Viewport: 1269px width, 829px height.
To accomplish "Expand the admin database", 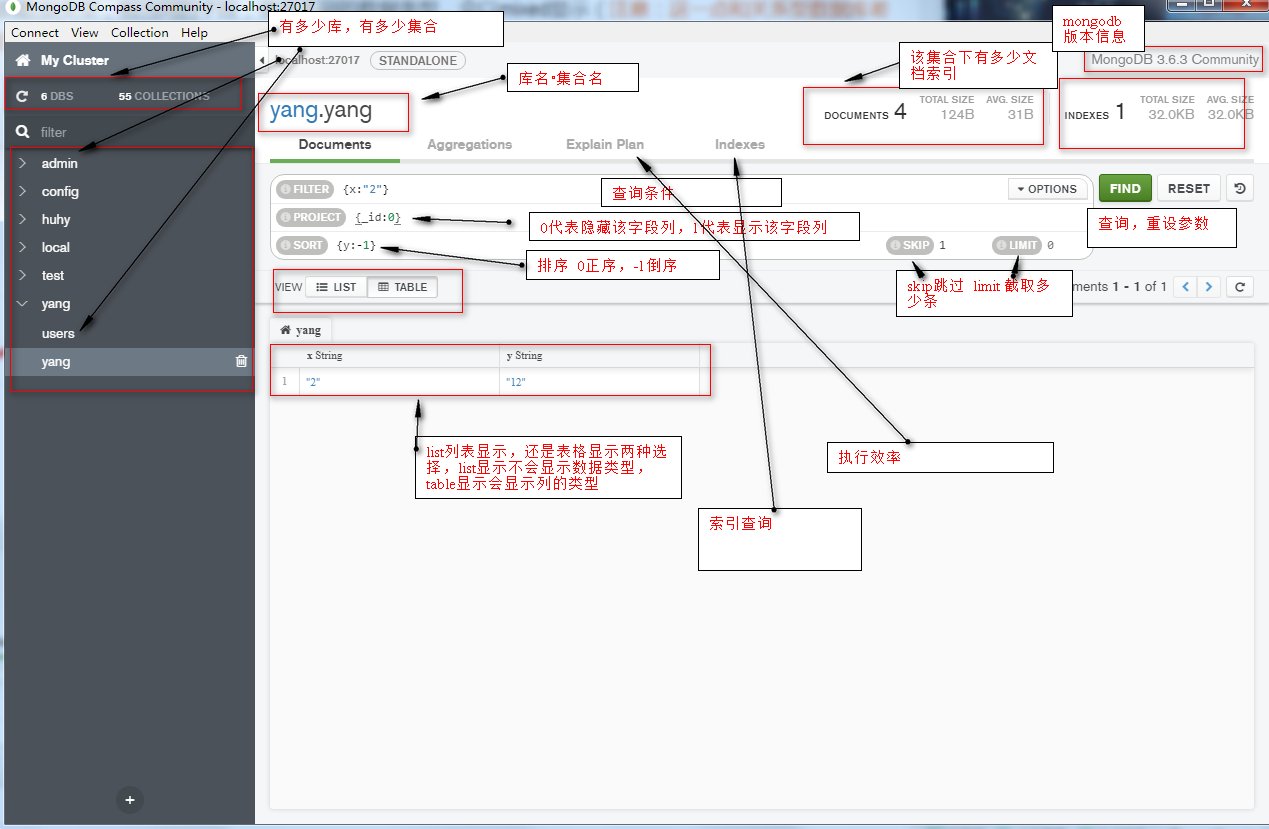I will tap(22, 163).
